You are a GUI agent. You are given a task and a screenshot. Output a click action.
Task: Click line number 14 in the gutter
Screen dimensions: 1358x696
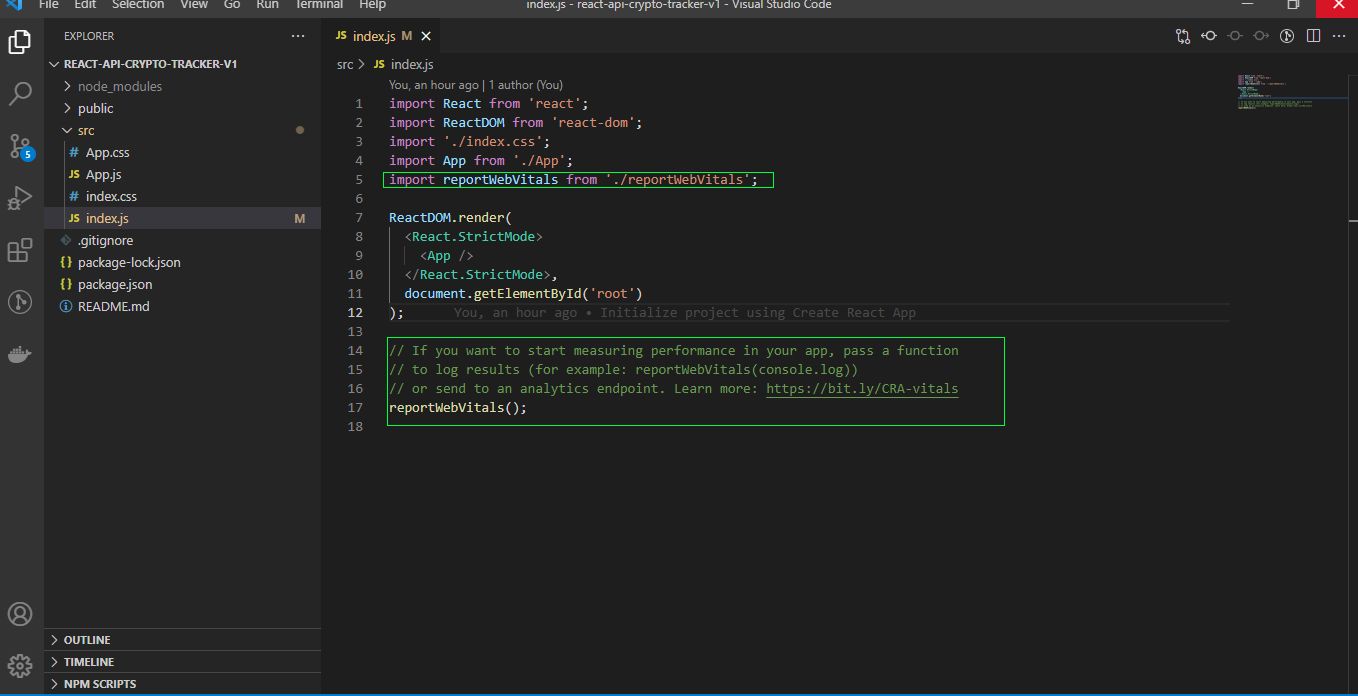point(356,350)
